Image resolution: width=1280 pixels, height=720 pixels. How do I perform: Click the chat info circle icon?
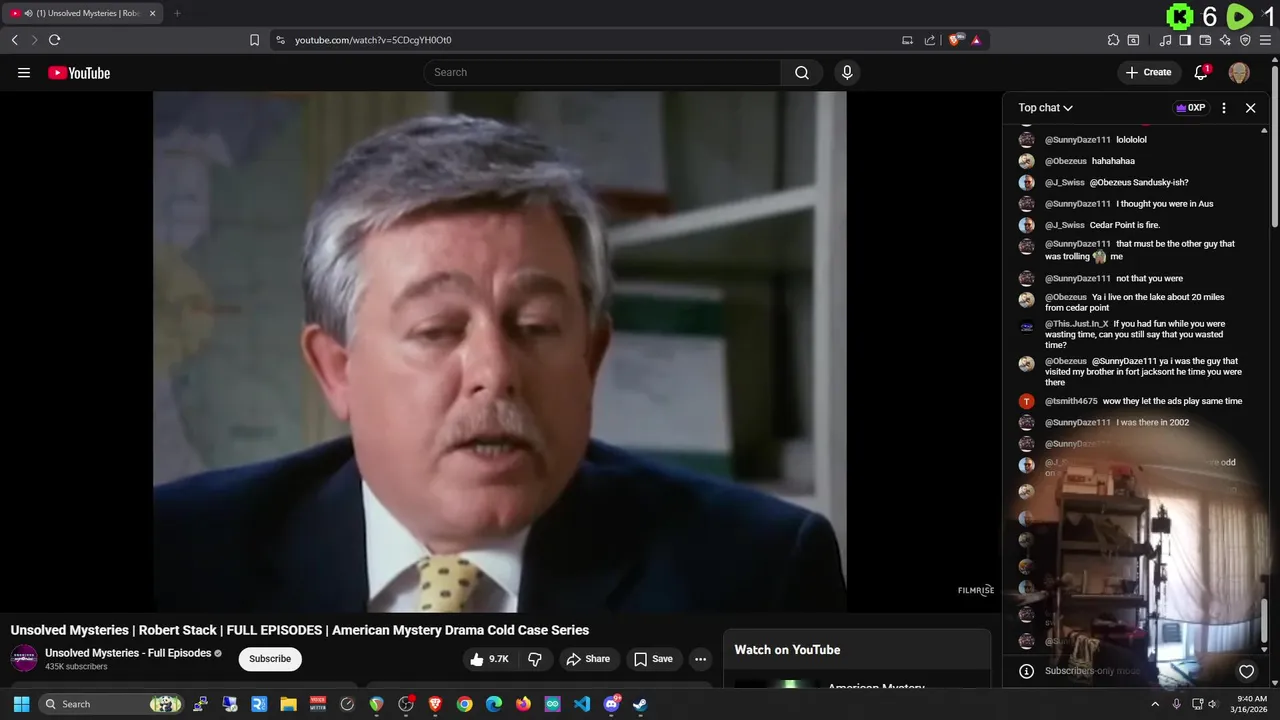[x=1026, y=671]
